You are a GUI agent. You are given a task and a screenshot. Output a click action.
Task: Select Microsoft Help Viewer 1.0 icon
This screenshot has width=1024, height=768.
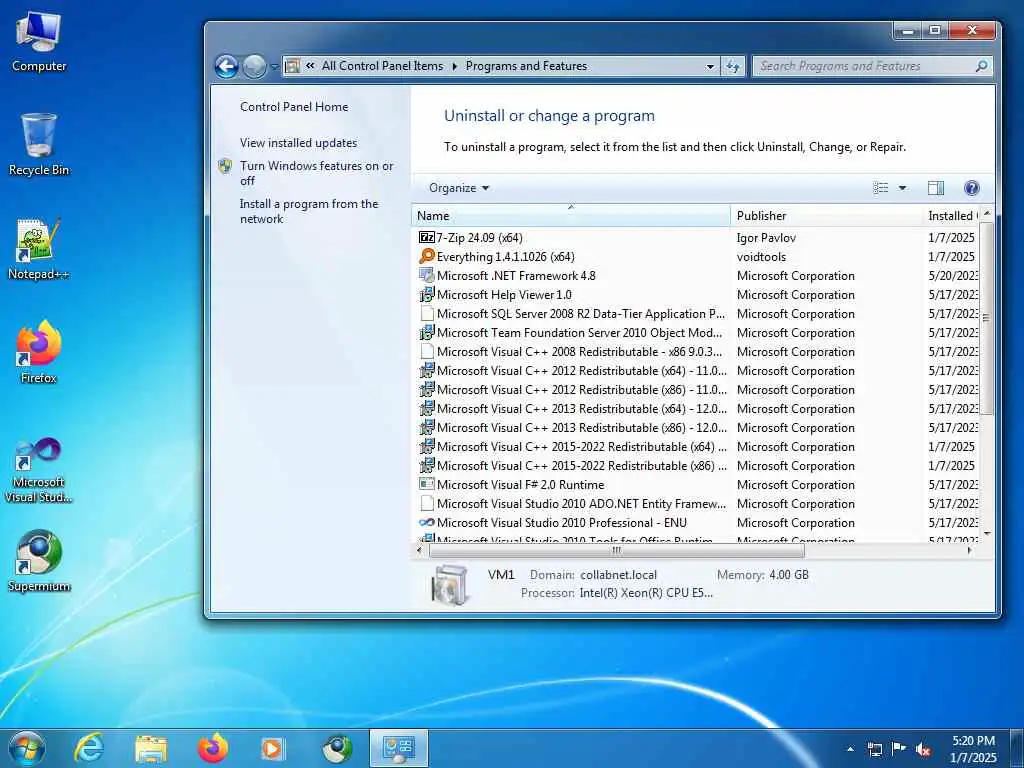[x=426, y=294]
